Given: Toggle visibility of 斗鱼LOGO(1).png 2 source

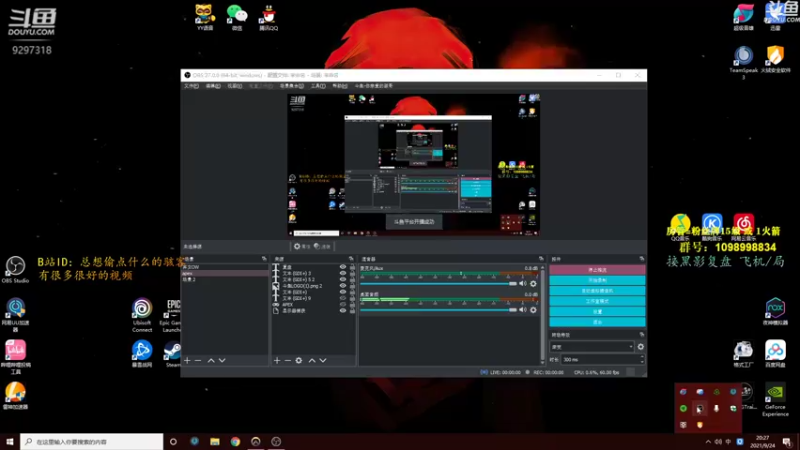Looking at the screenshot, I should click(x=343, y=286).
